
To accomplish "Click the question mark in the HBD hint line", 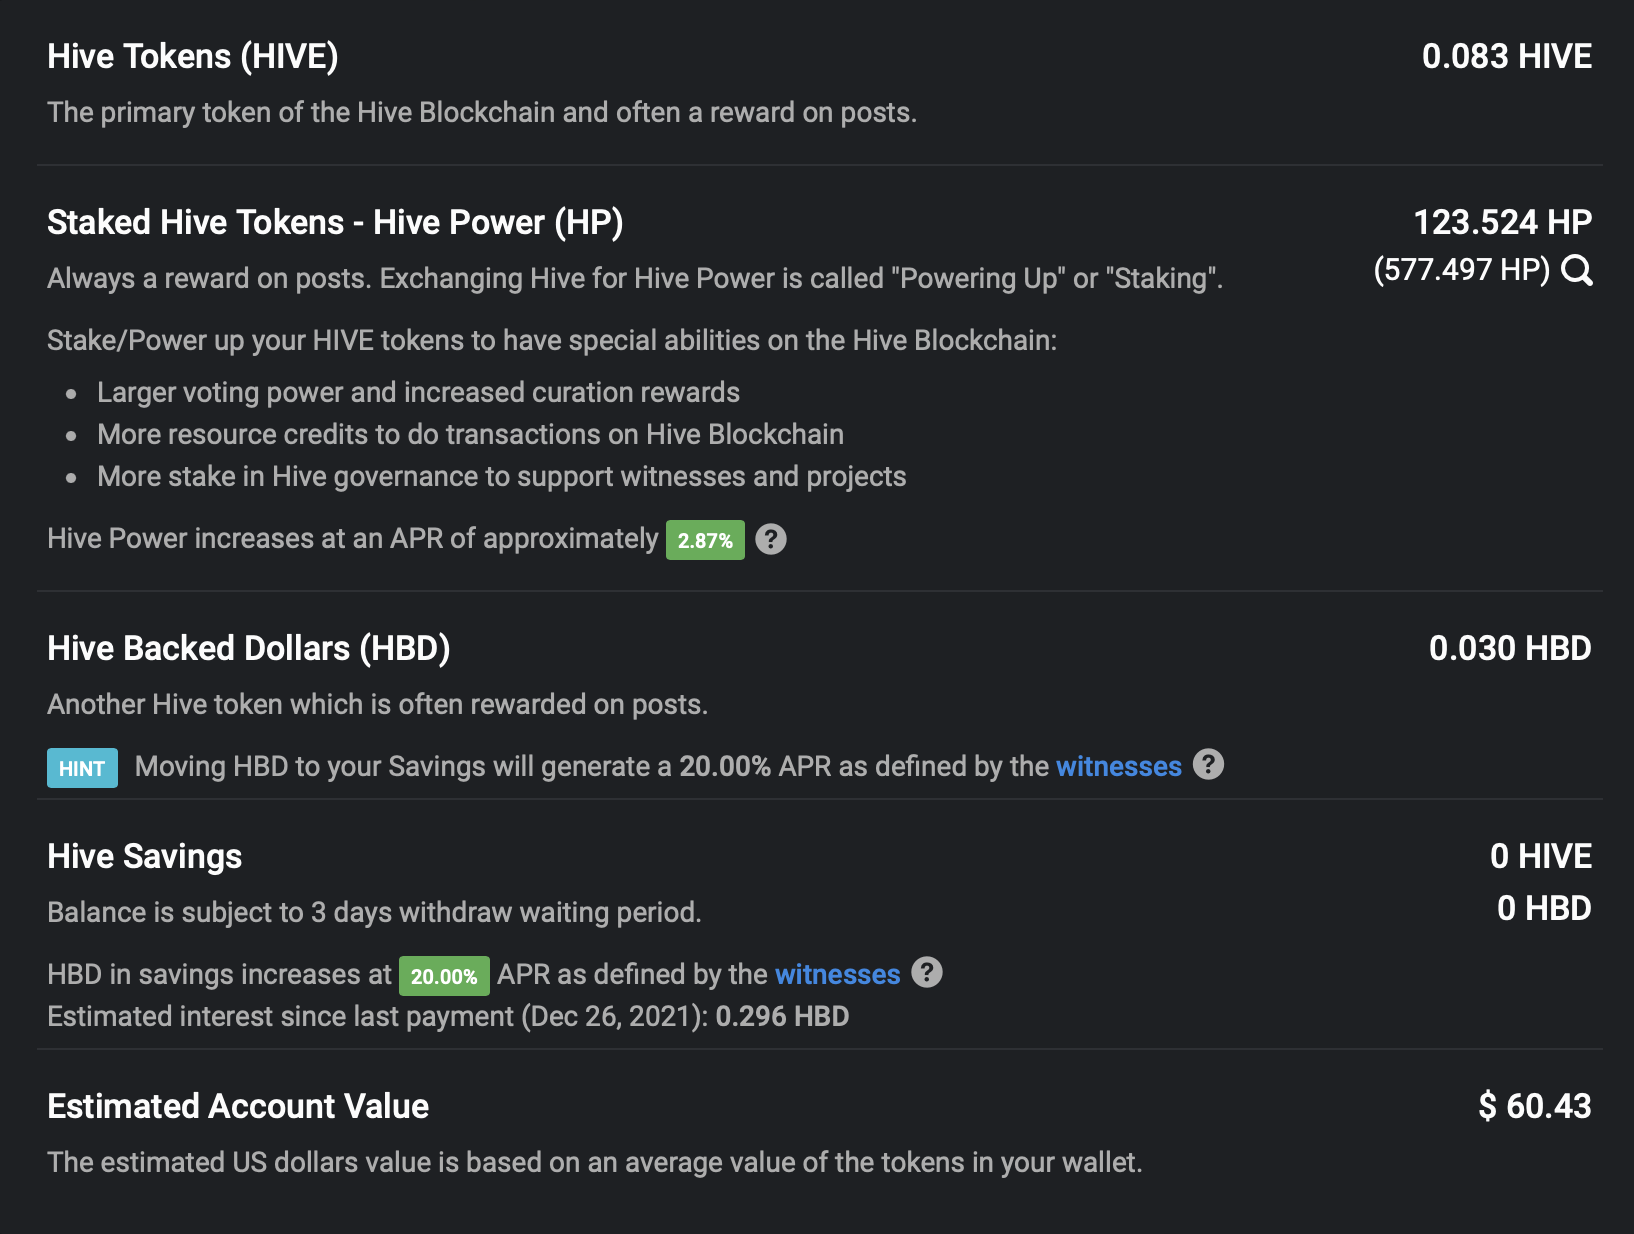I will [x=1208, y=765].
